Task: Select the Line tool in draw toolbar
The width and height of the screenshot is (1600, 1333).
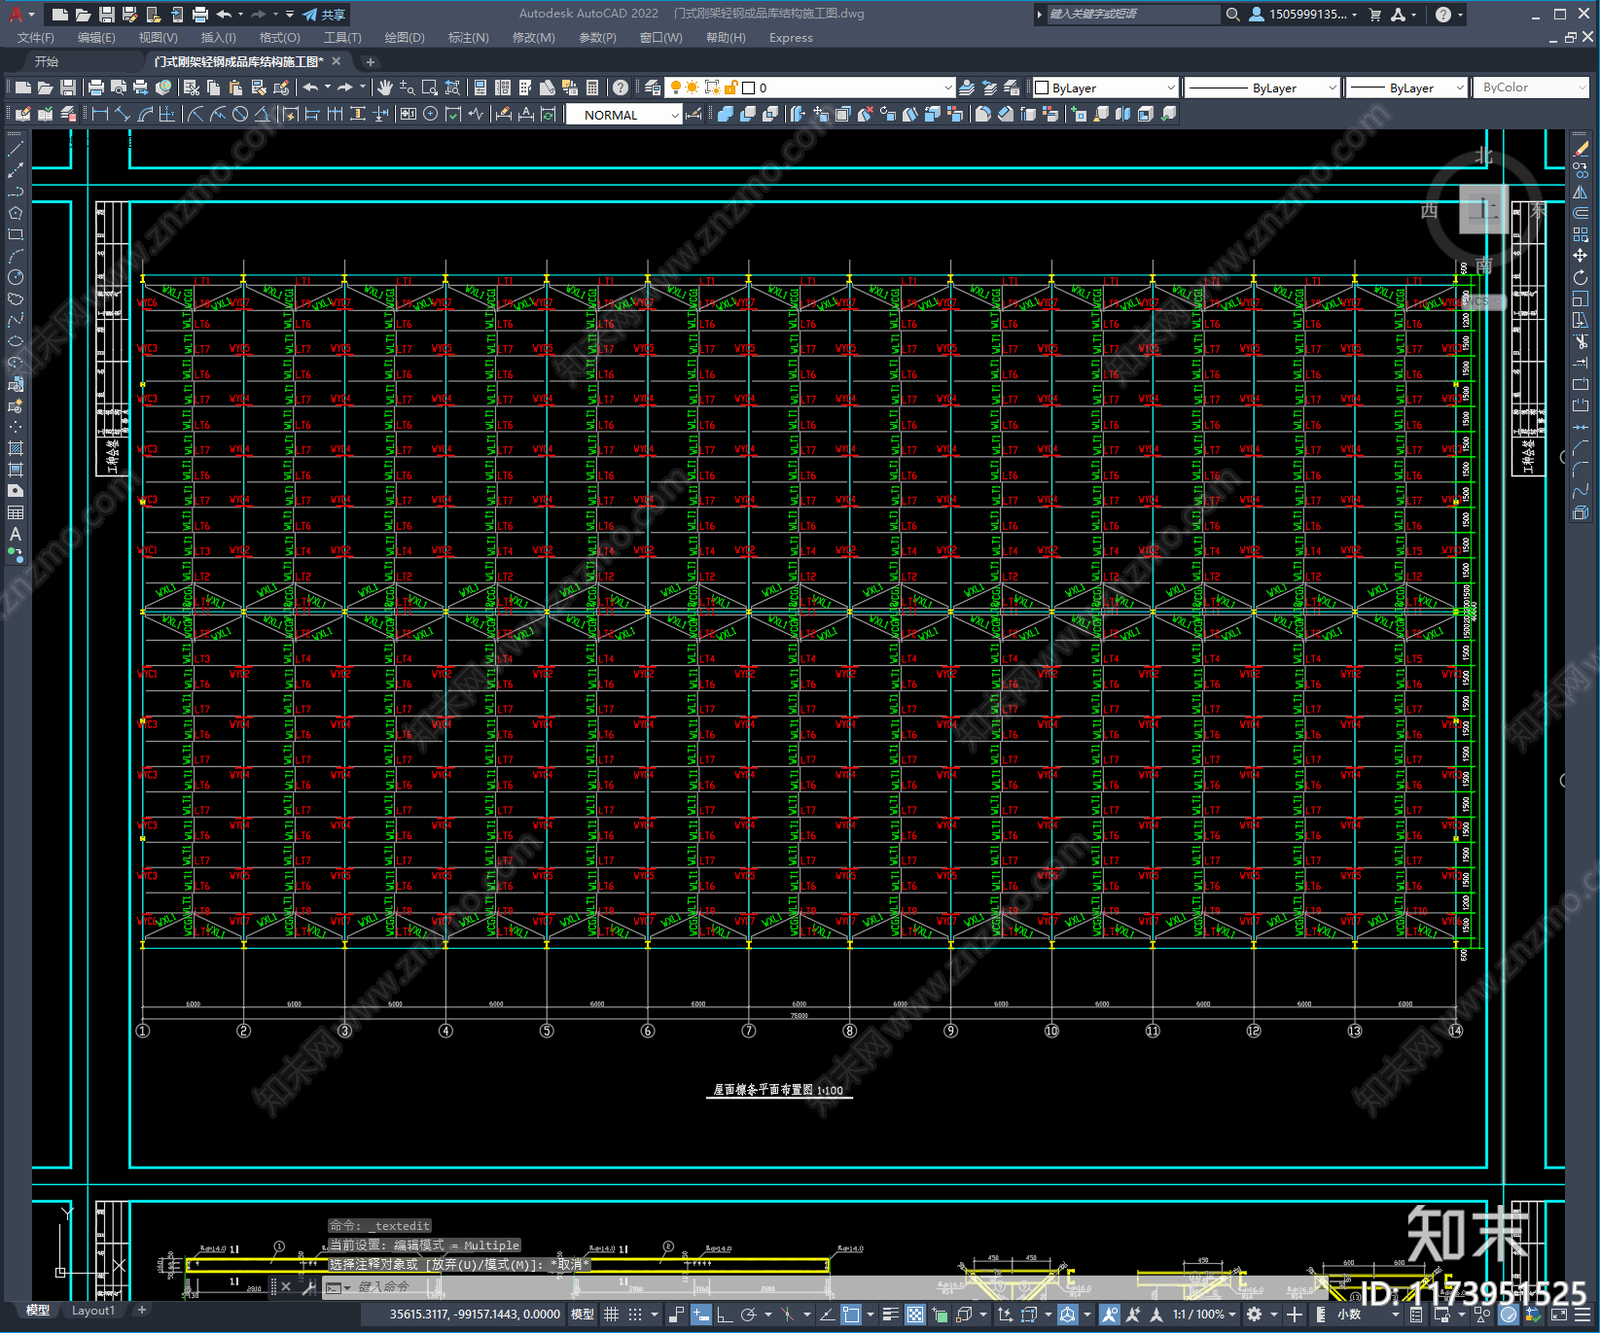Action: click(15, 148)
